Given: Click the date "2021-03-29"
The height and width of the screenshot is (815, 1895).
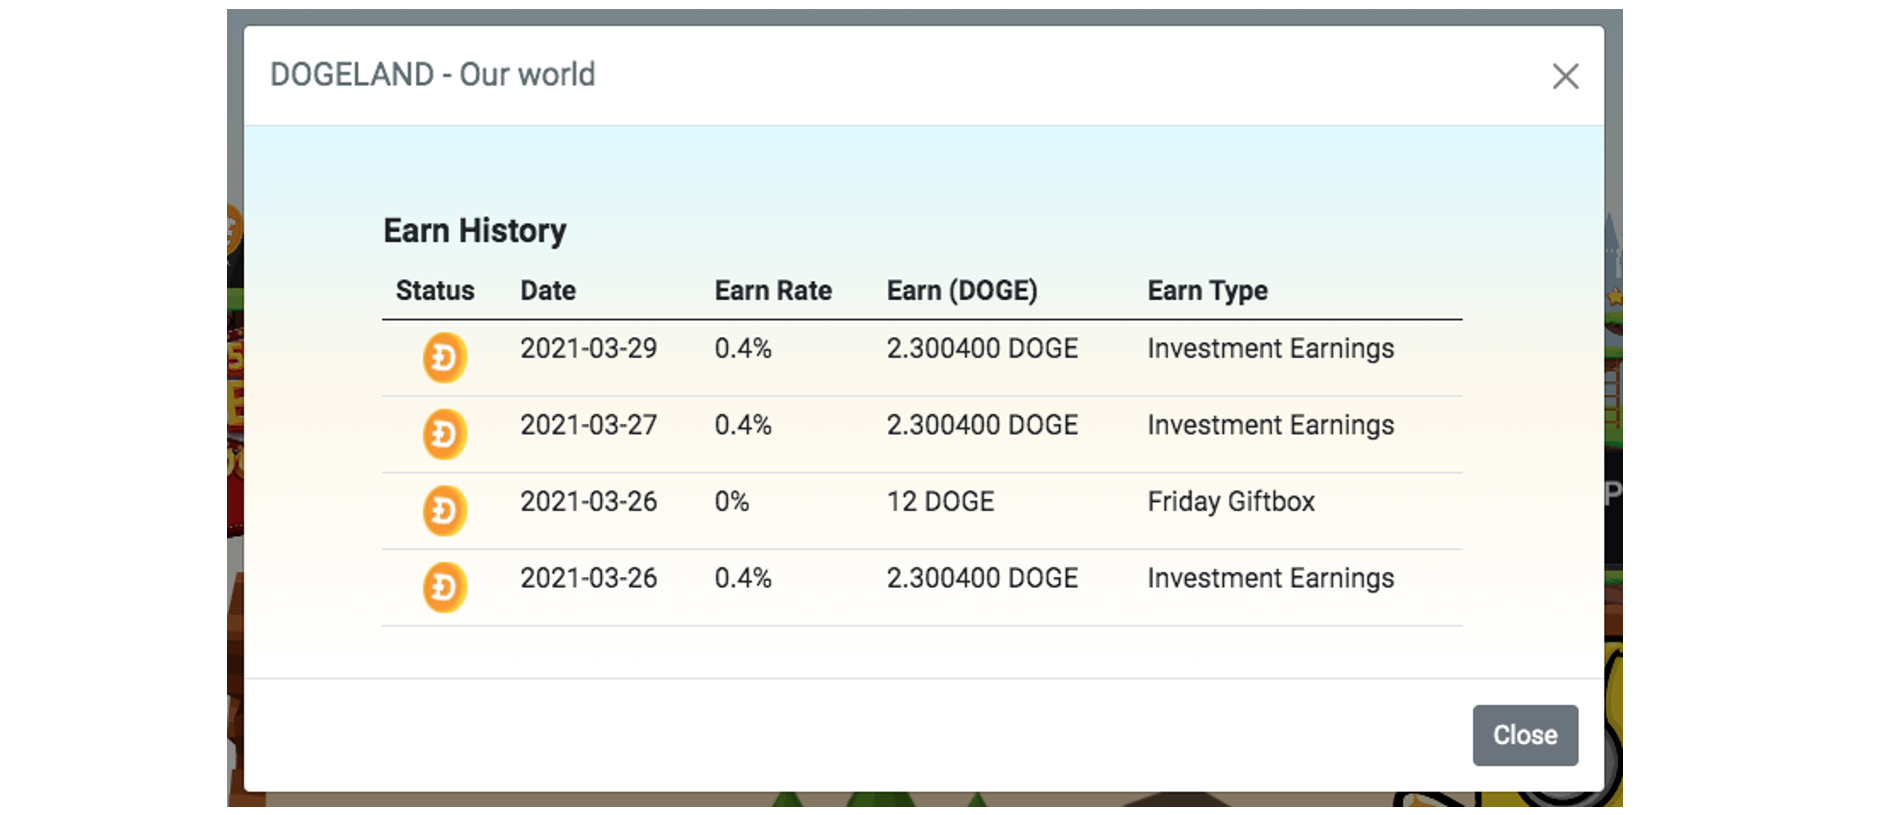Looking at the screenshot, I should tap(588, 348).
